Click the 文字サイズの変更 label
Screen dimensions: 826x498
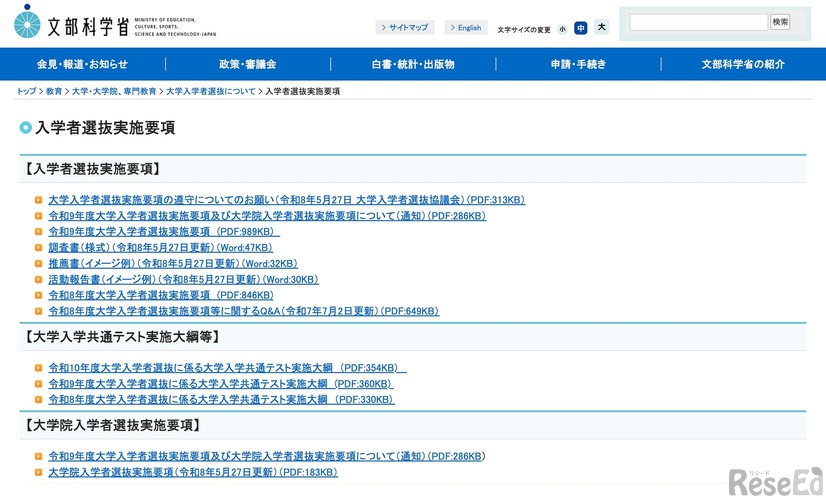(x=524, y=30)
